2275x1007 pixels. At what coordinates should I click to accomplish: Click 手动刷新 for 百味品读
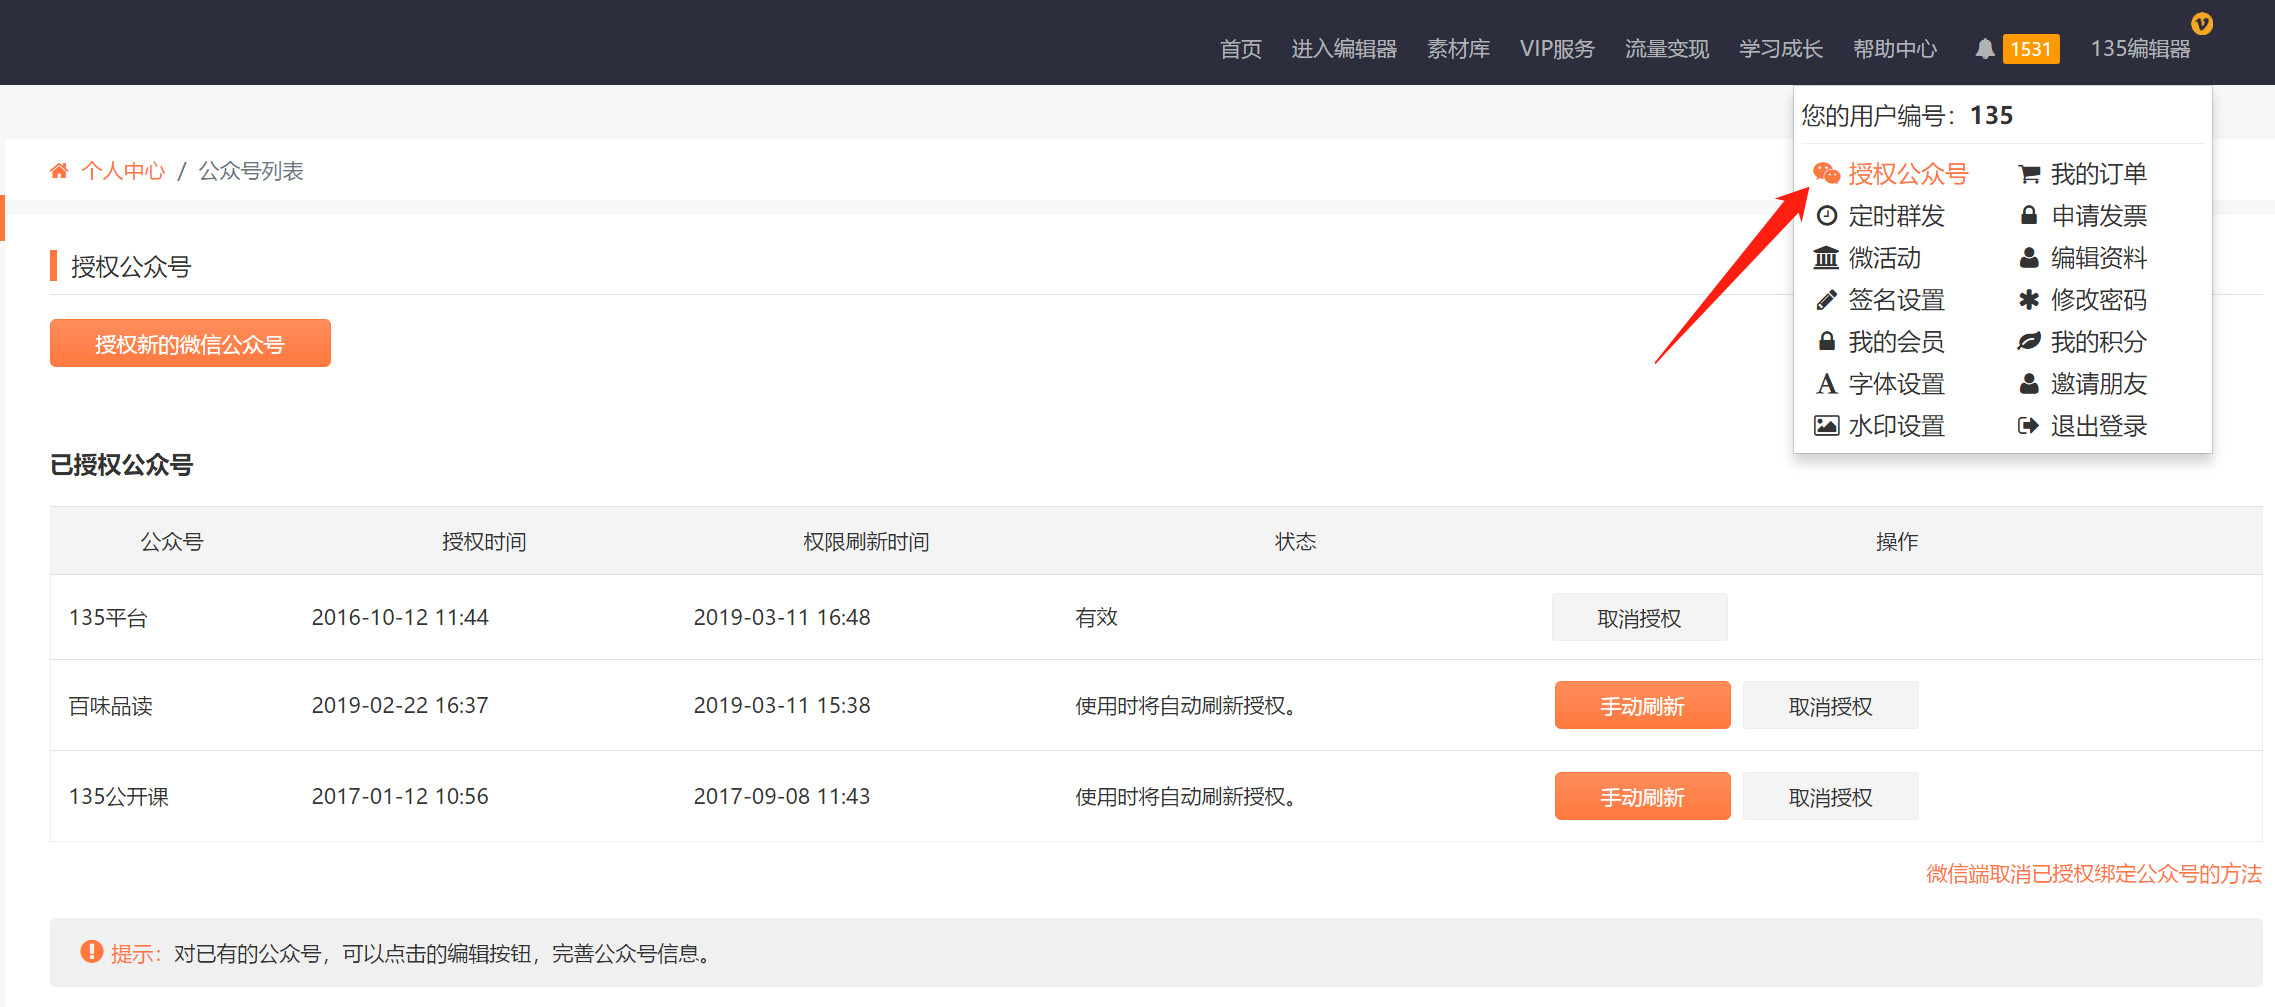point(1642,705)
